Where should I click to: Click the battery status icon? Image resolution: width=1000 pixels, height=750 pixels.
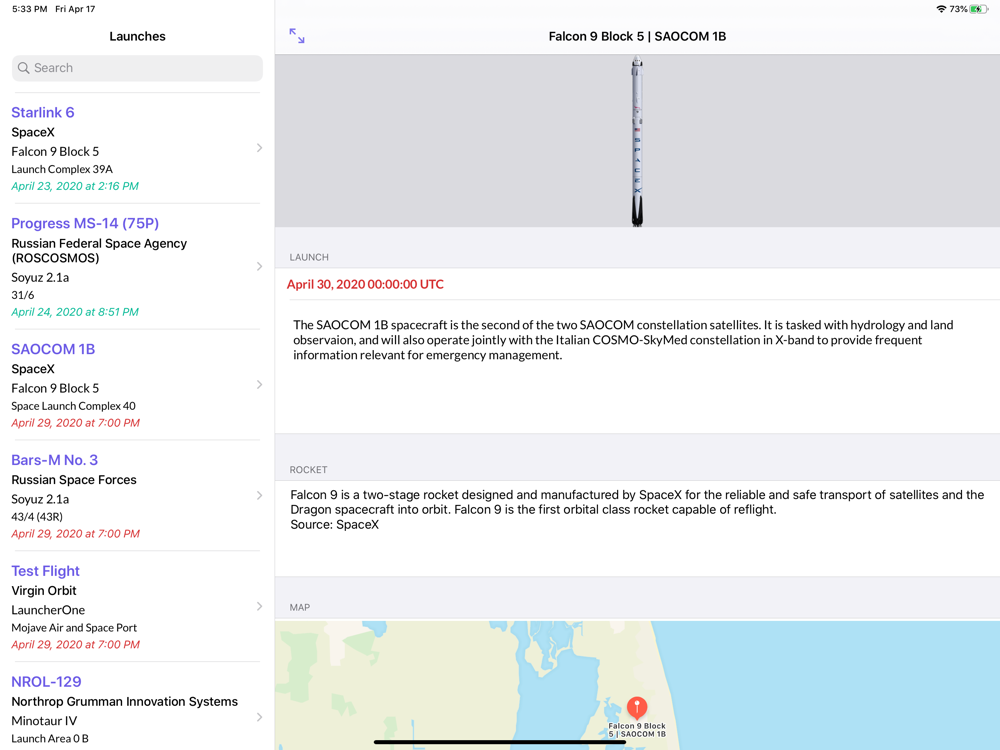(x=979, y=9)
